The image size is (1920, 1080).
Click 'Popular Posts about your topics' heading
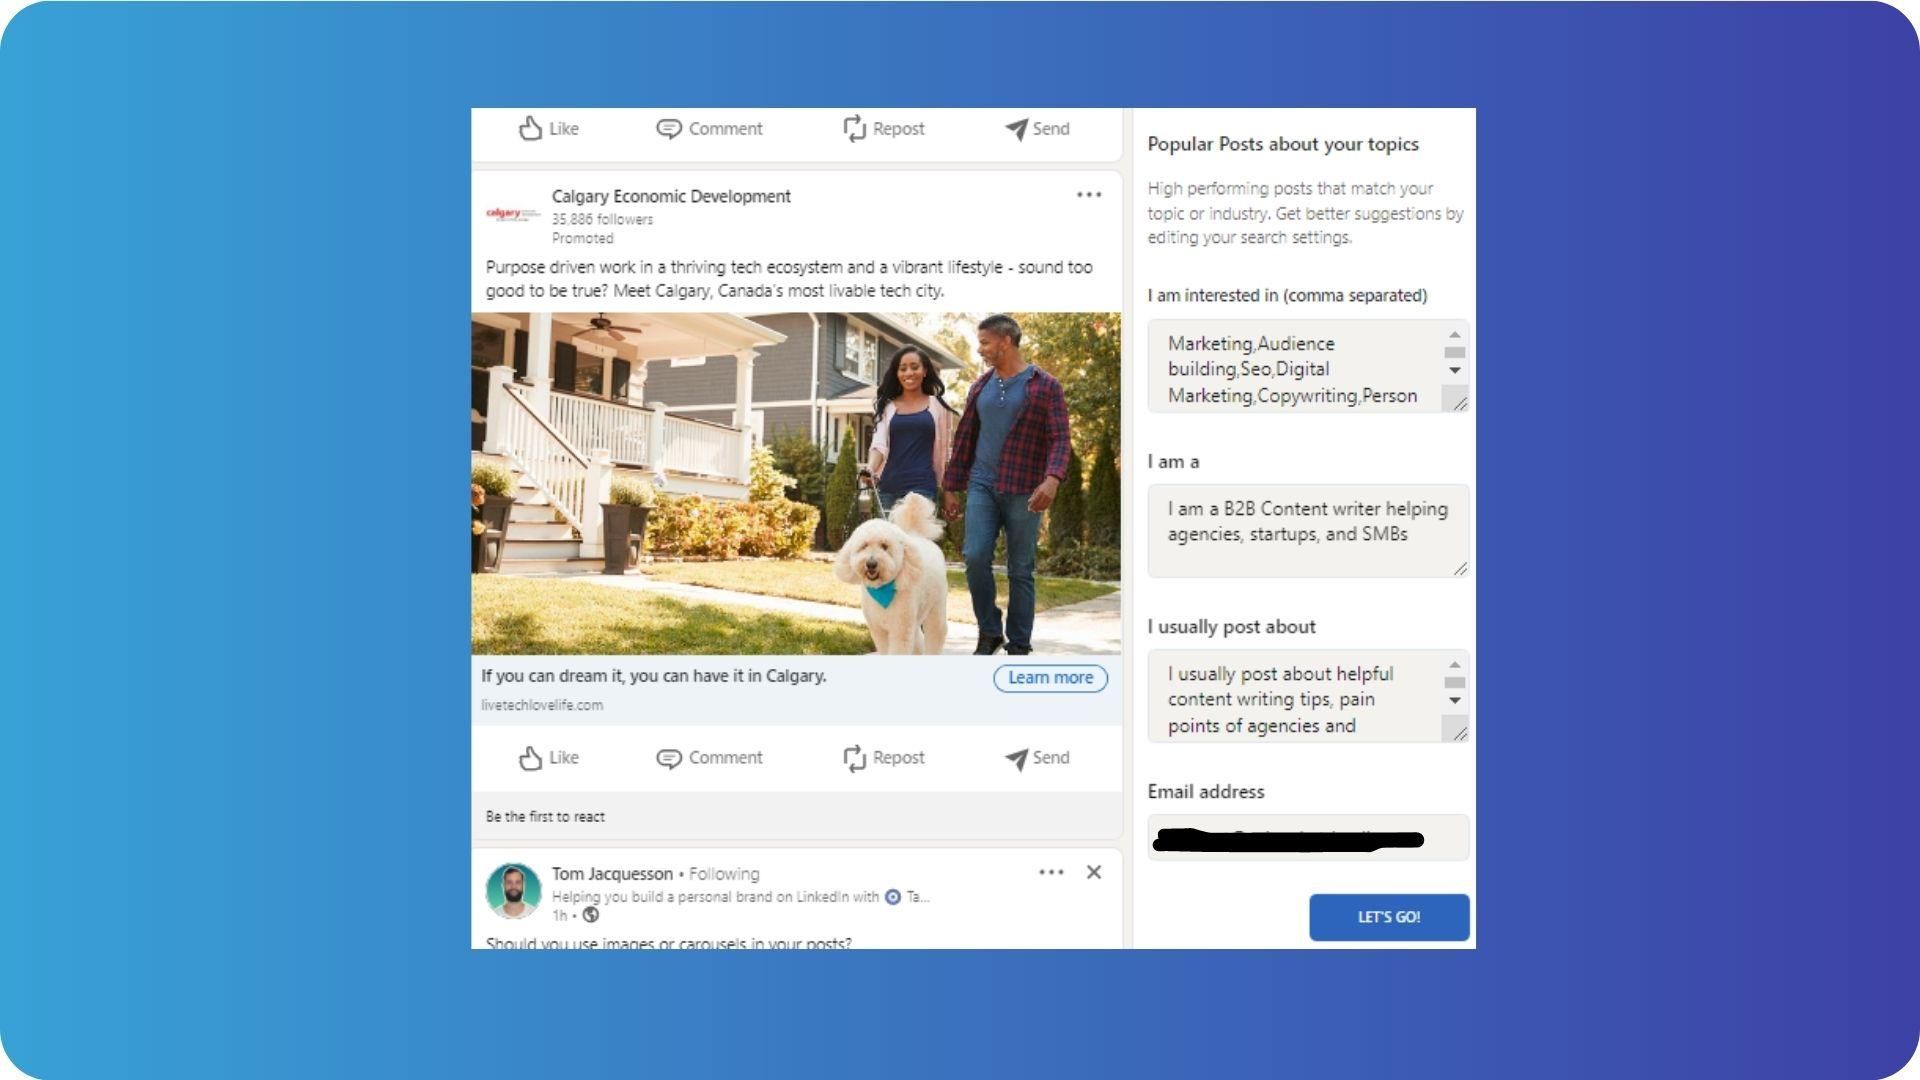point(1283,144)
